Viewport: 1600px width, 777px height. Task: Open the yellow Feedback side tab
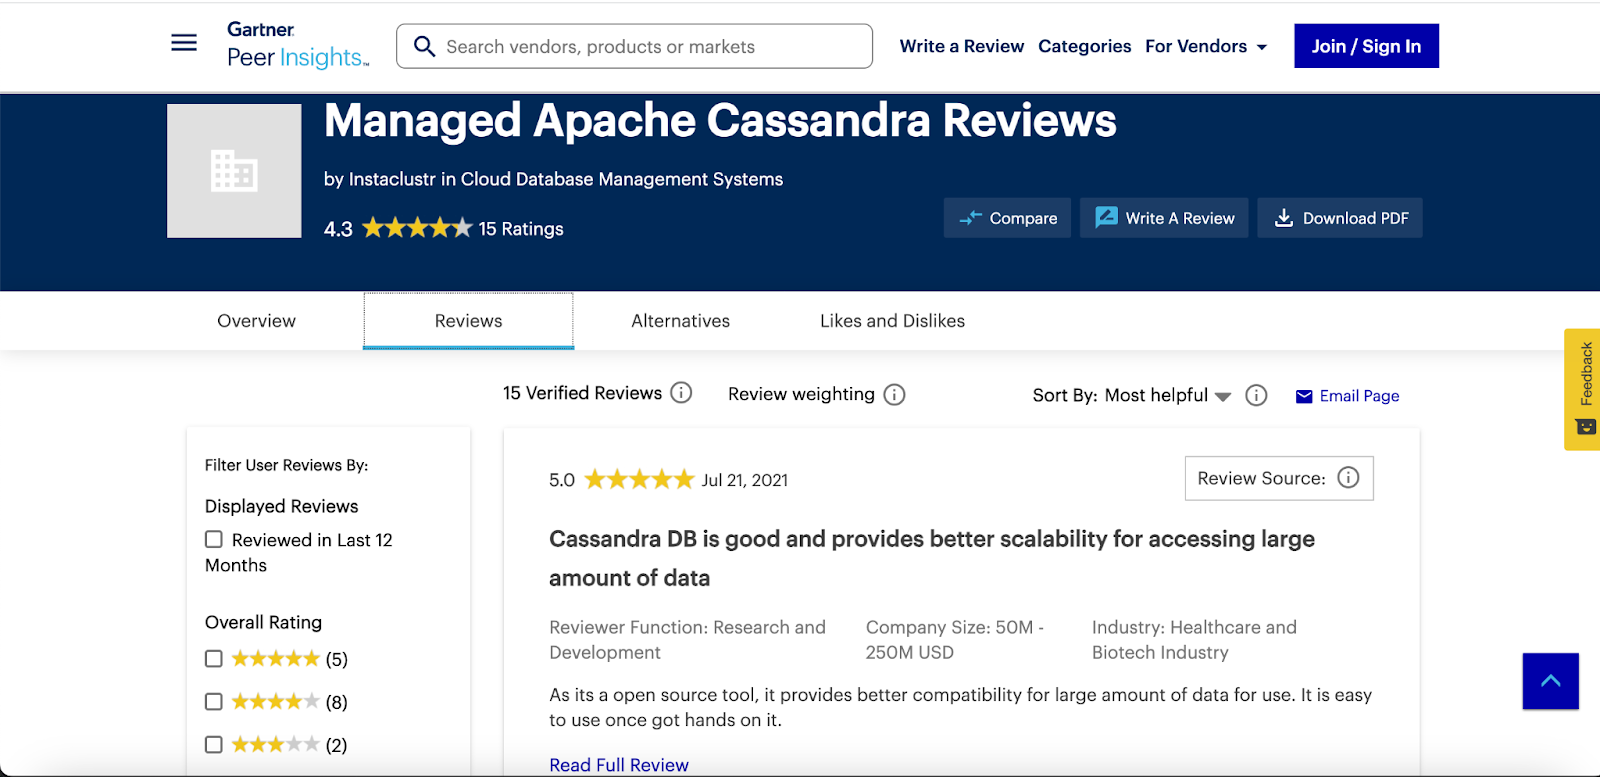(1582, 389)
